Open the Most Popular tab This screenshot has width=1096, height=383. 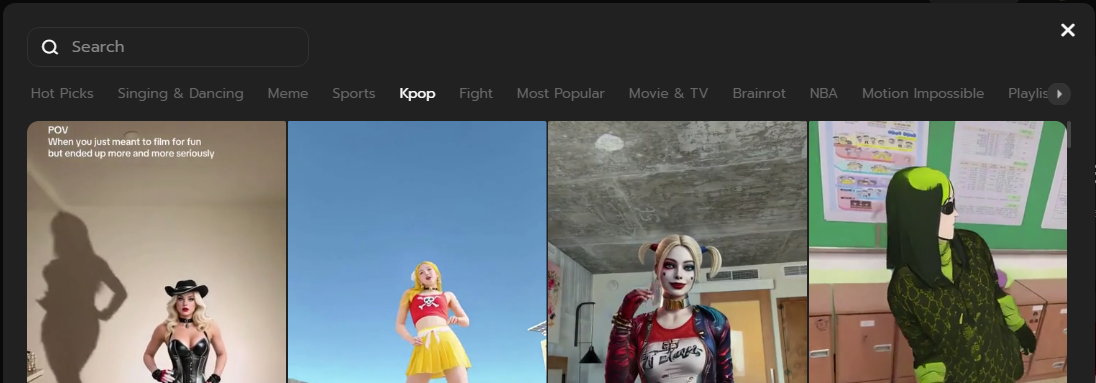coord(561,93)
